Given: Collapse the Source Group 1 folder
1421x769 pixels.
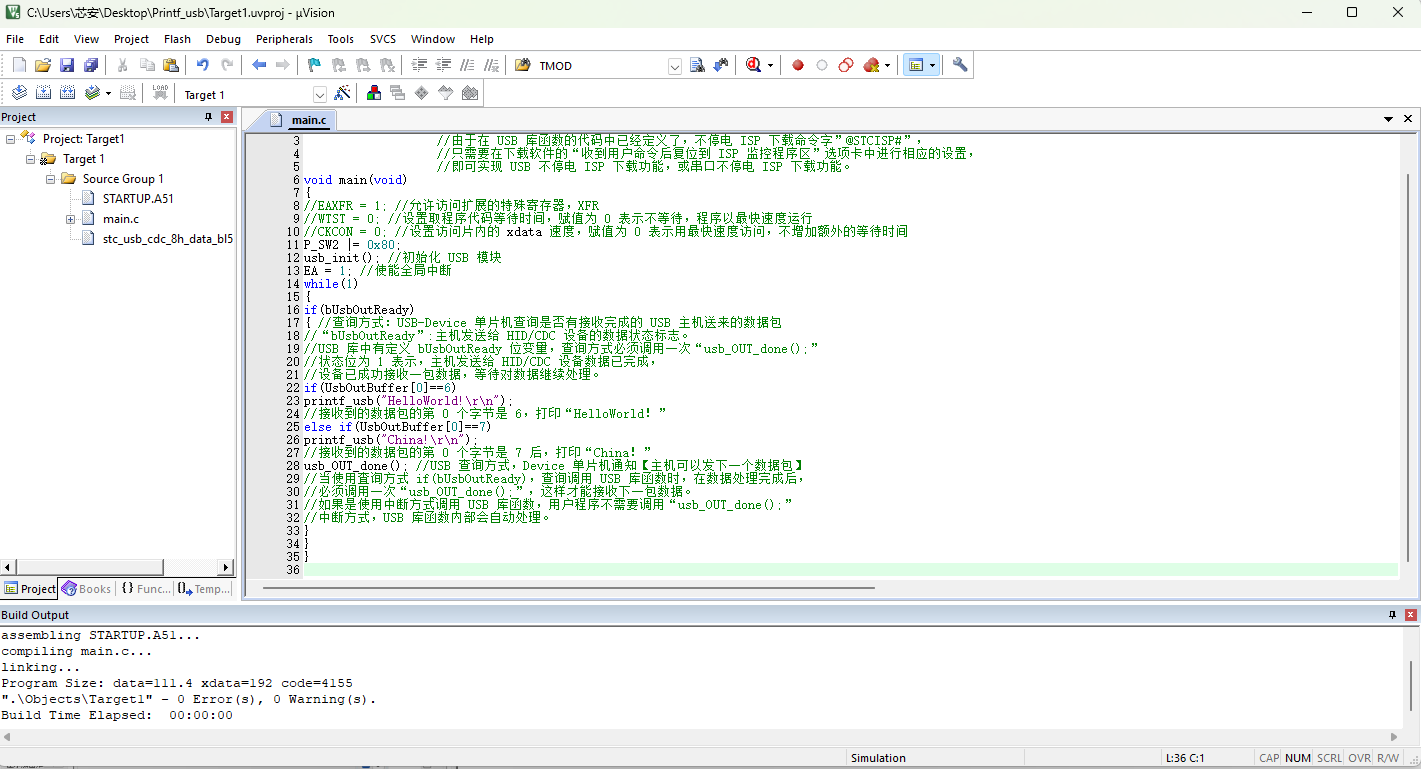Looking at the screenshot, I should (x=50, y=179).
